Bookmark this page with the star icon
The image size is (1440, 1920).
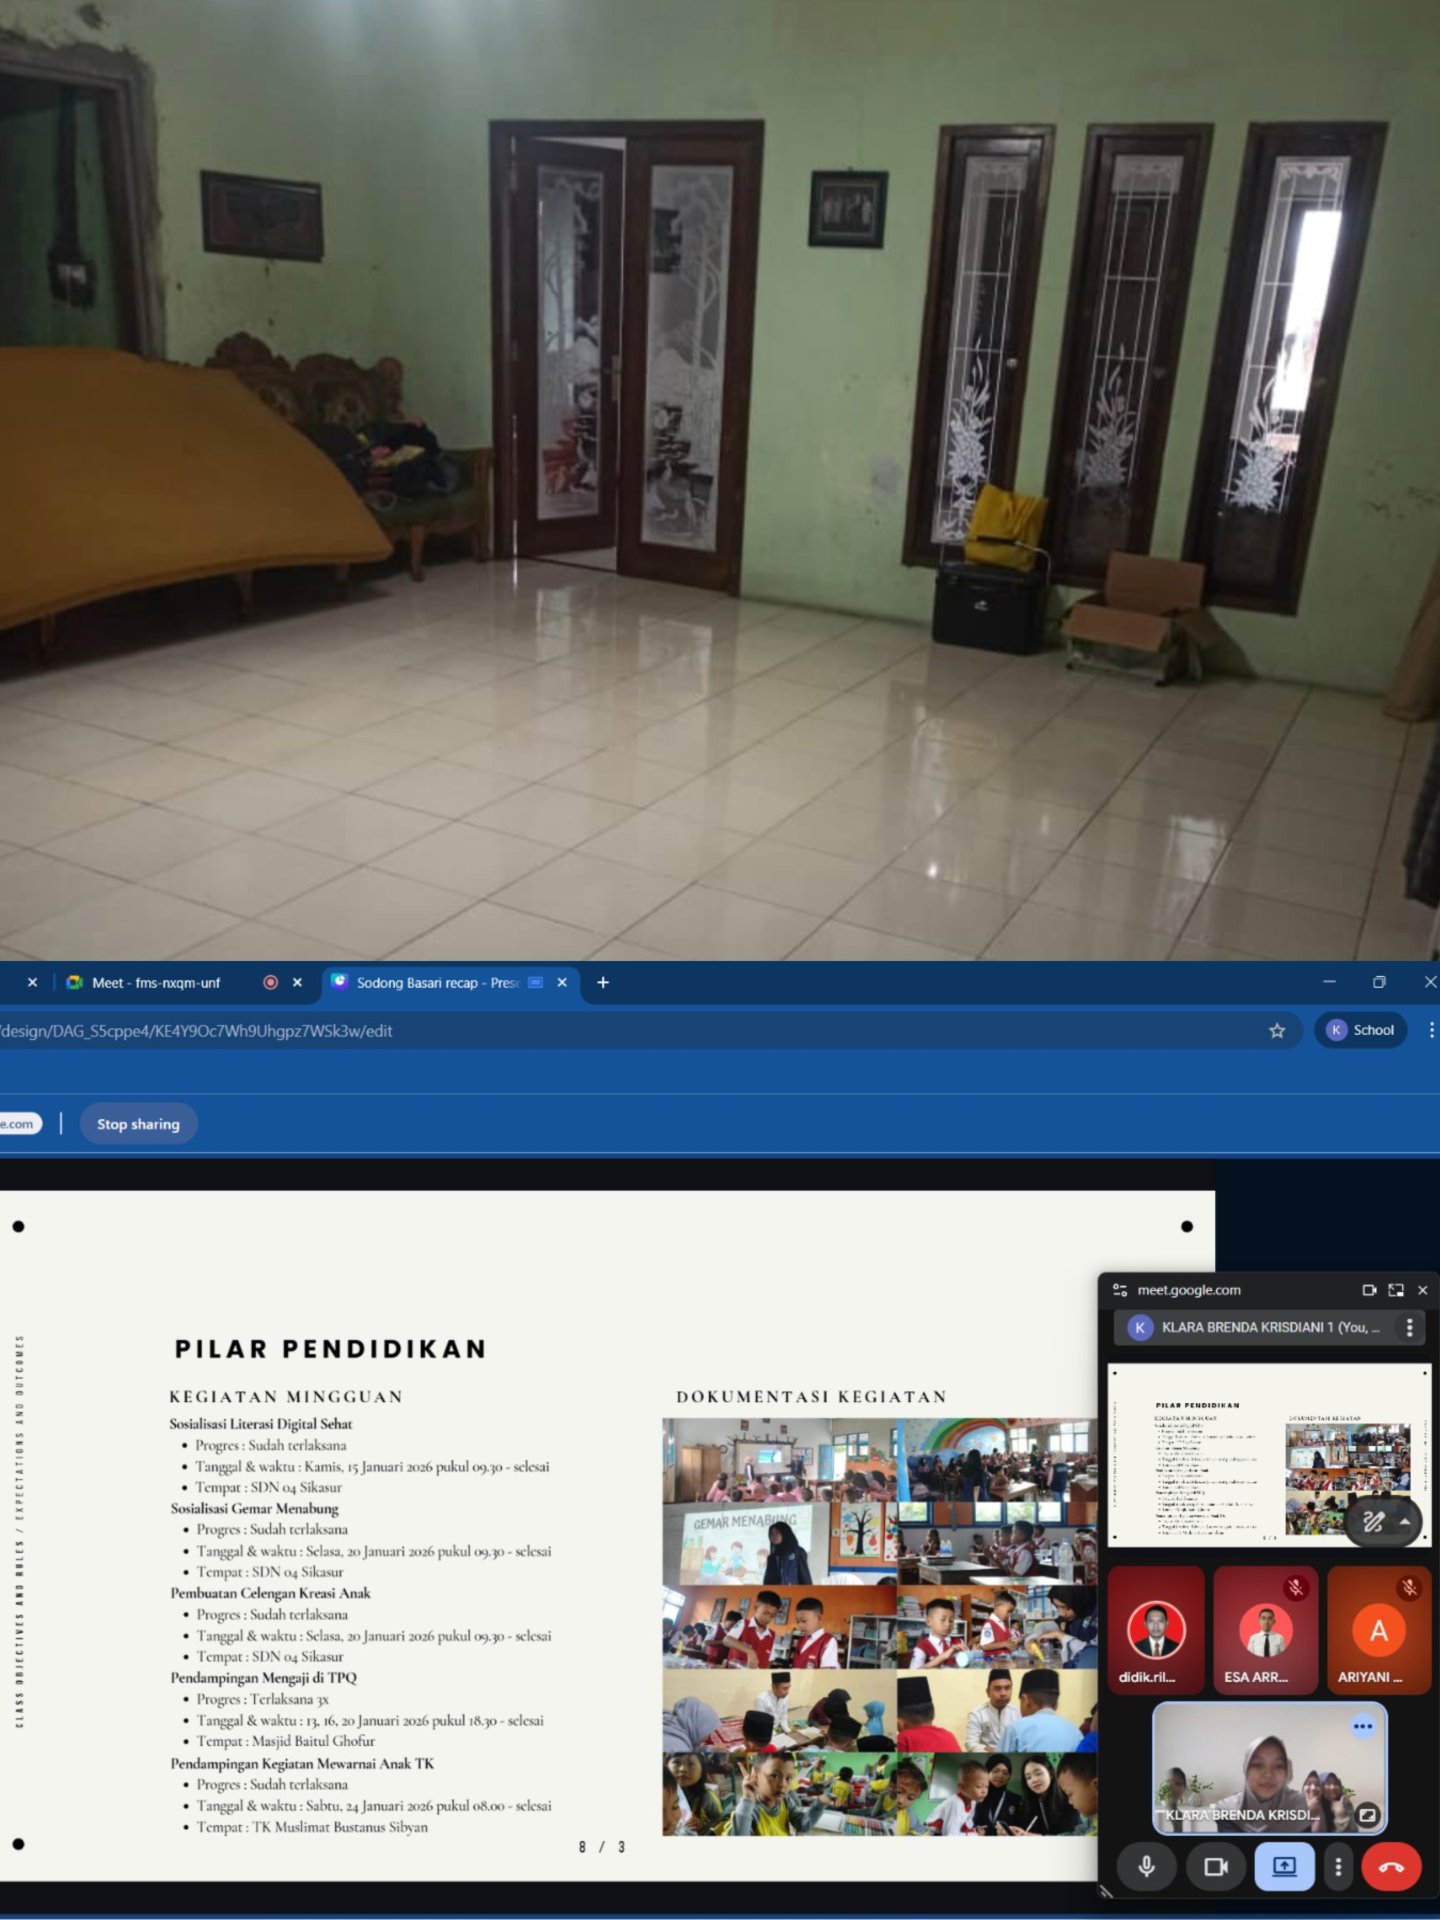[1276, 1030]
